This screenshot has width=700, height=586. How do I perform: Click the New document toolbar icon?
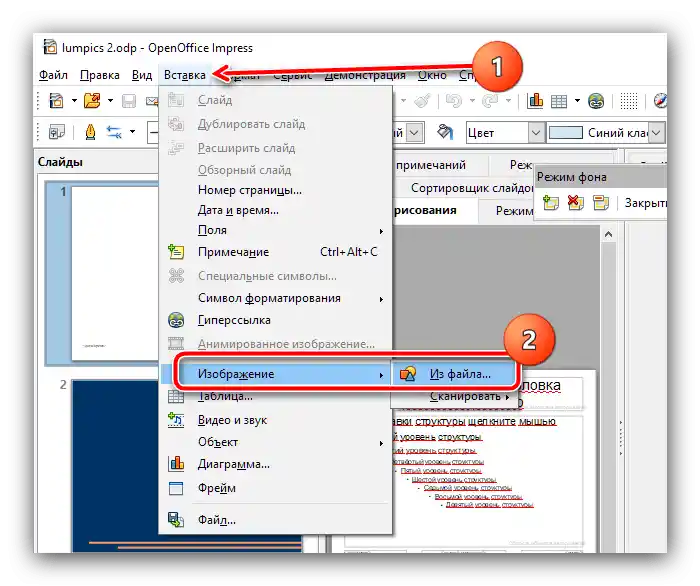pos(56,100)
